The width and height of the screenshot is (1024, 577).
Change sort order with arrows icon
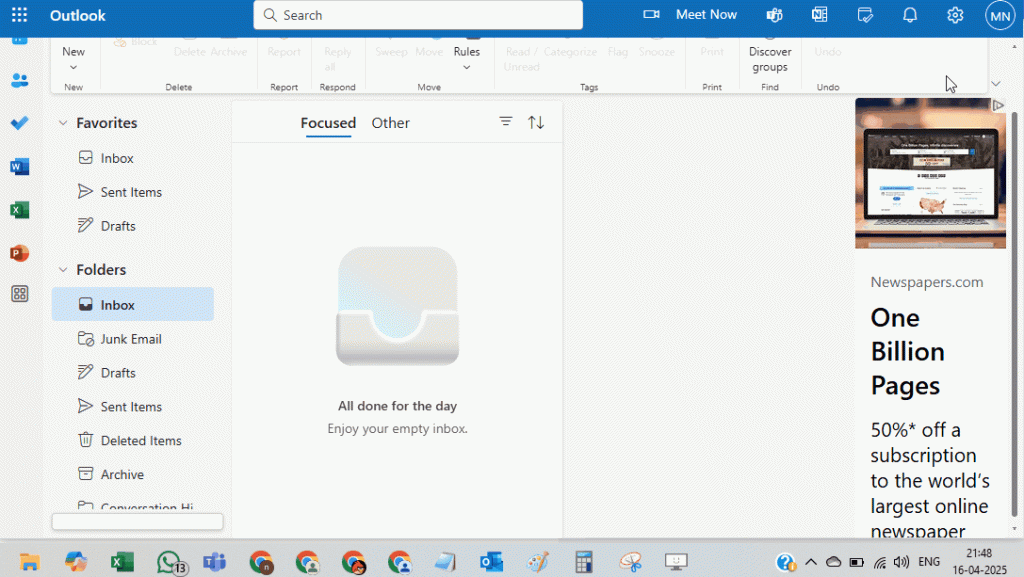pos(536,122)
